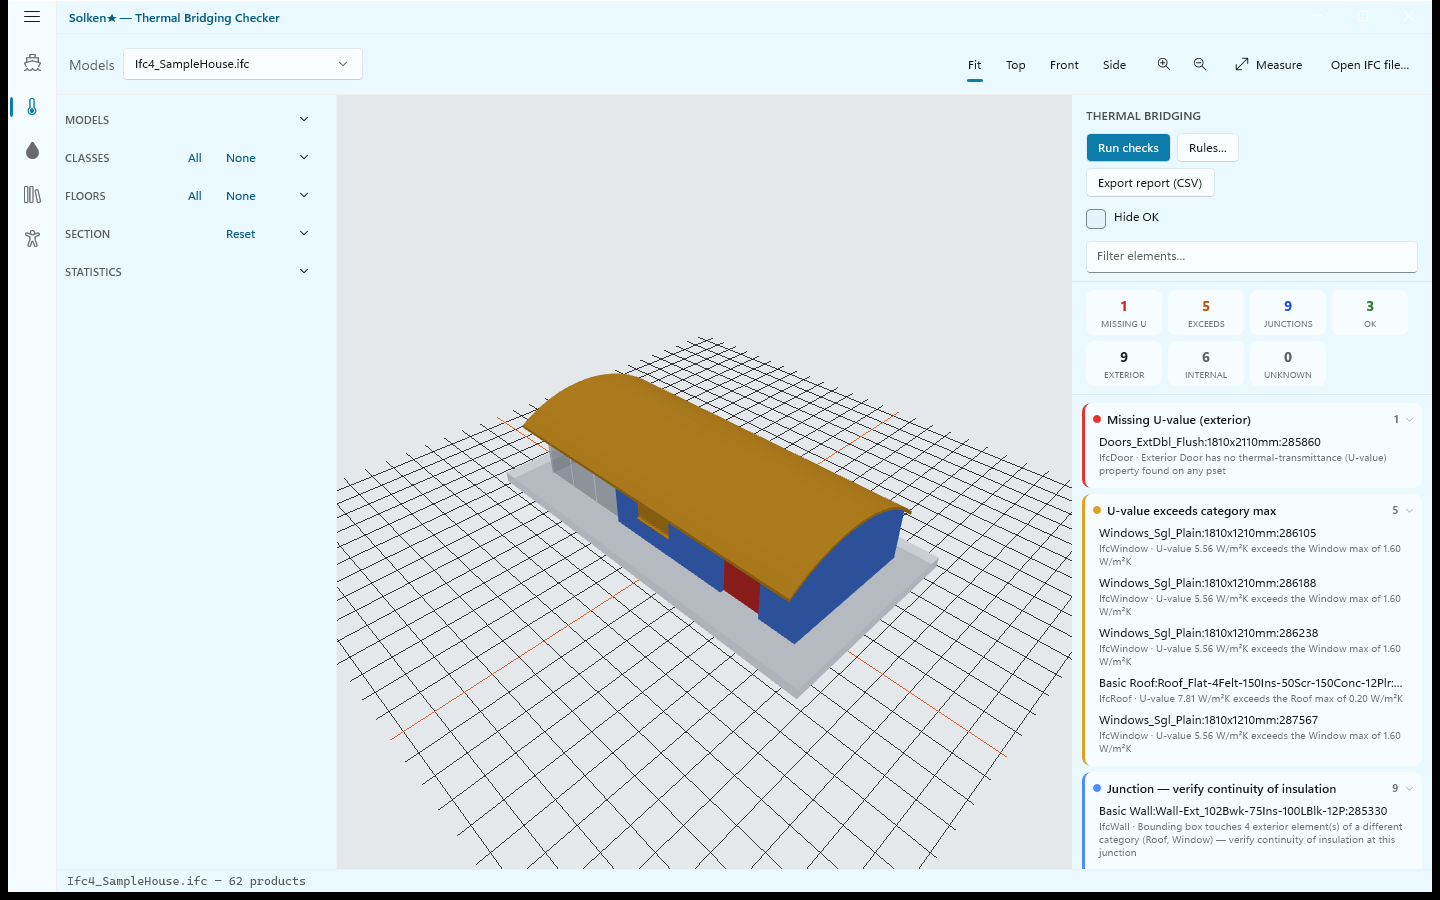This screenshot has height=900, width=1440.
Task: Open the books library sidebar tool
Action: [32, 195]
